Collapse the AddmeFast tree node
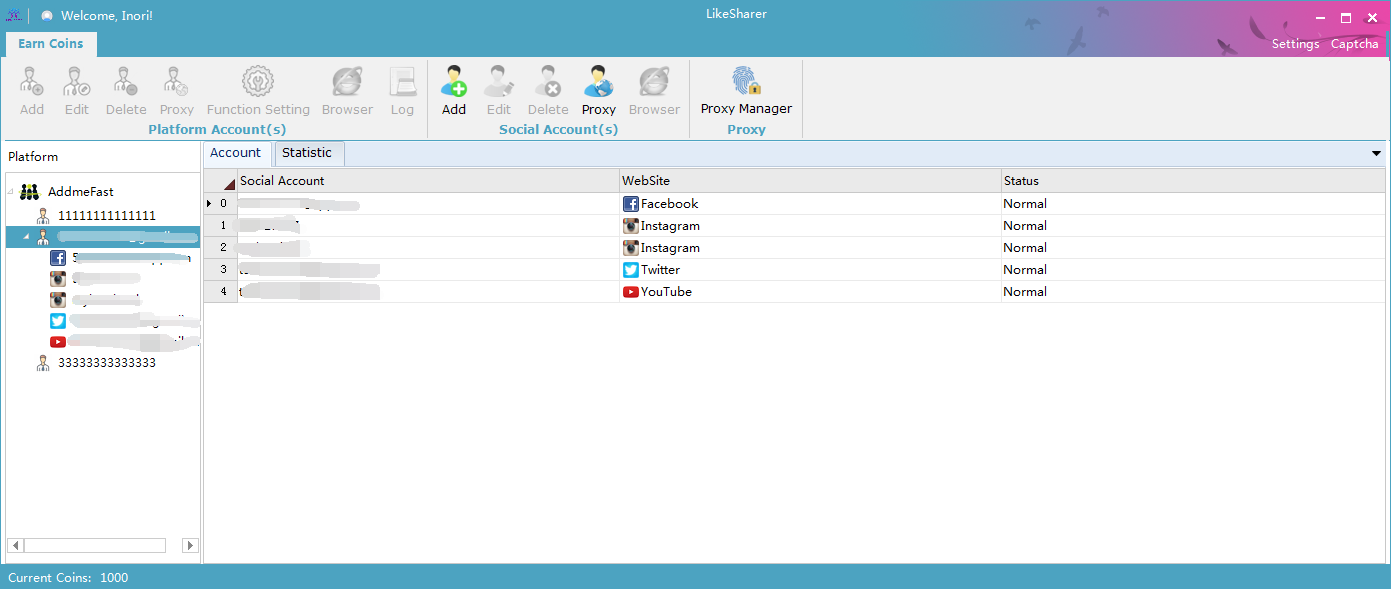The width and height of the screenshot is (1391, 589). [x=11, y=192]
